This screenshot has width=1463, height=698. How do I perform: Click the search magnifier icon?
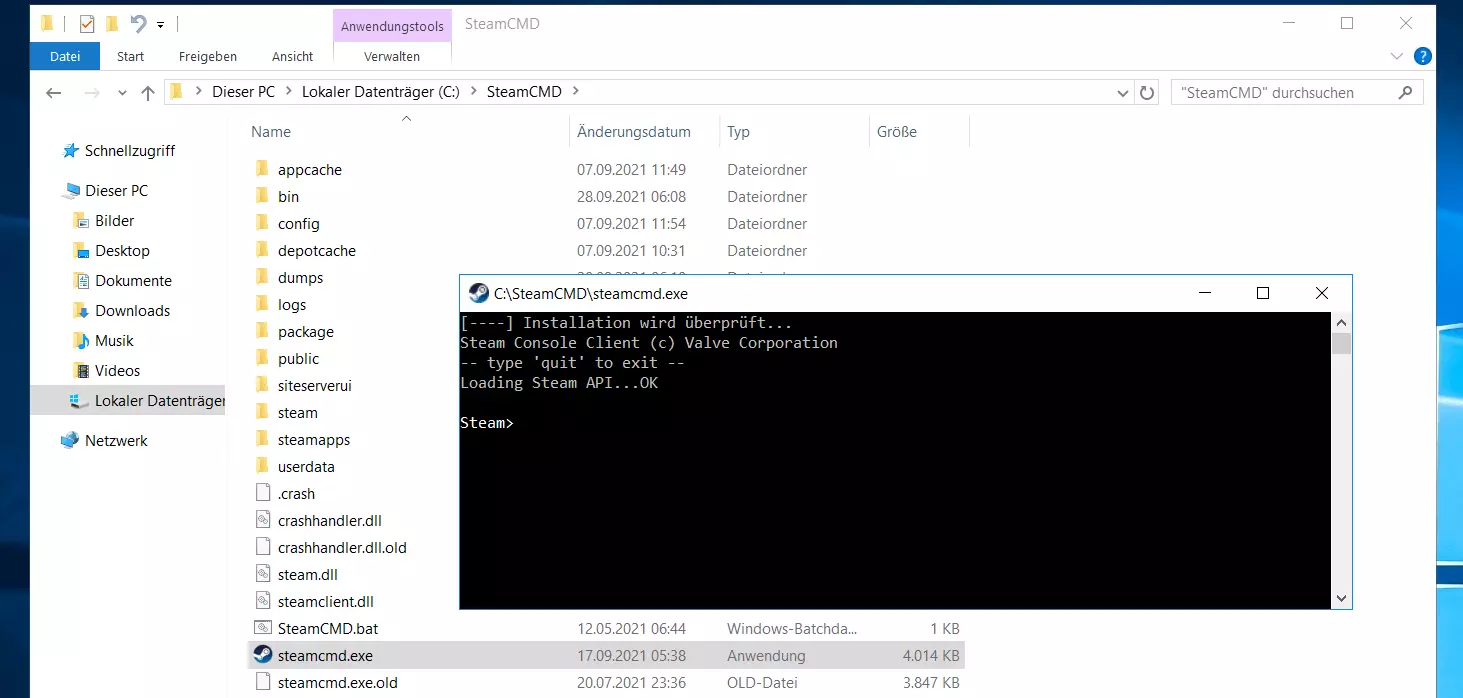tap(1406, 92)
